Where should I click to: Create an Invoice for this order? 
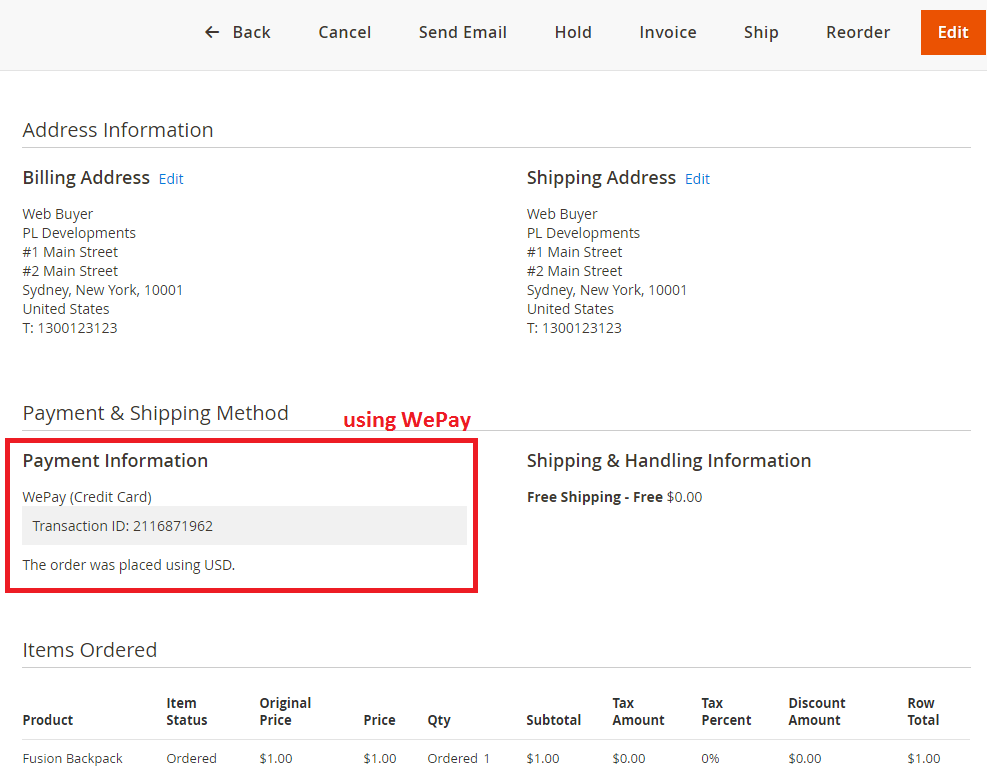pos(667,32)
